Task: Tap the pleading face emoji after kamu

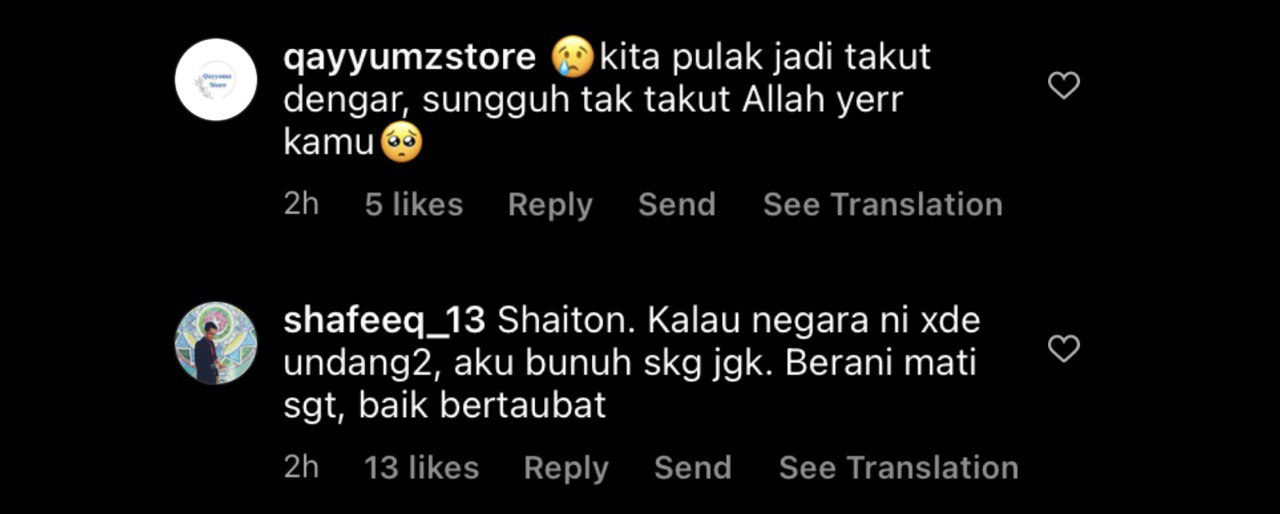Action: [x=402, y=145]
